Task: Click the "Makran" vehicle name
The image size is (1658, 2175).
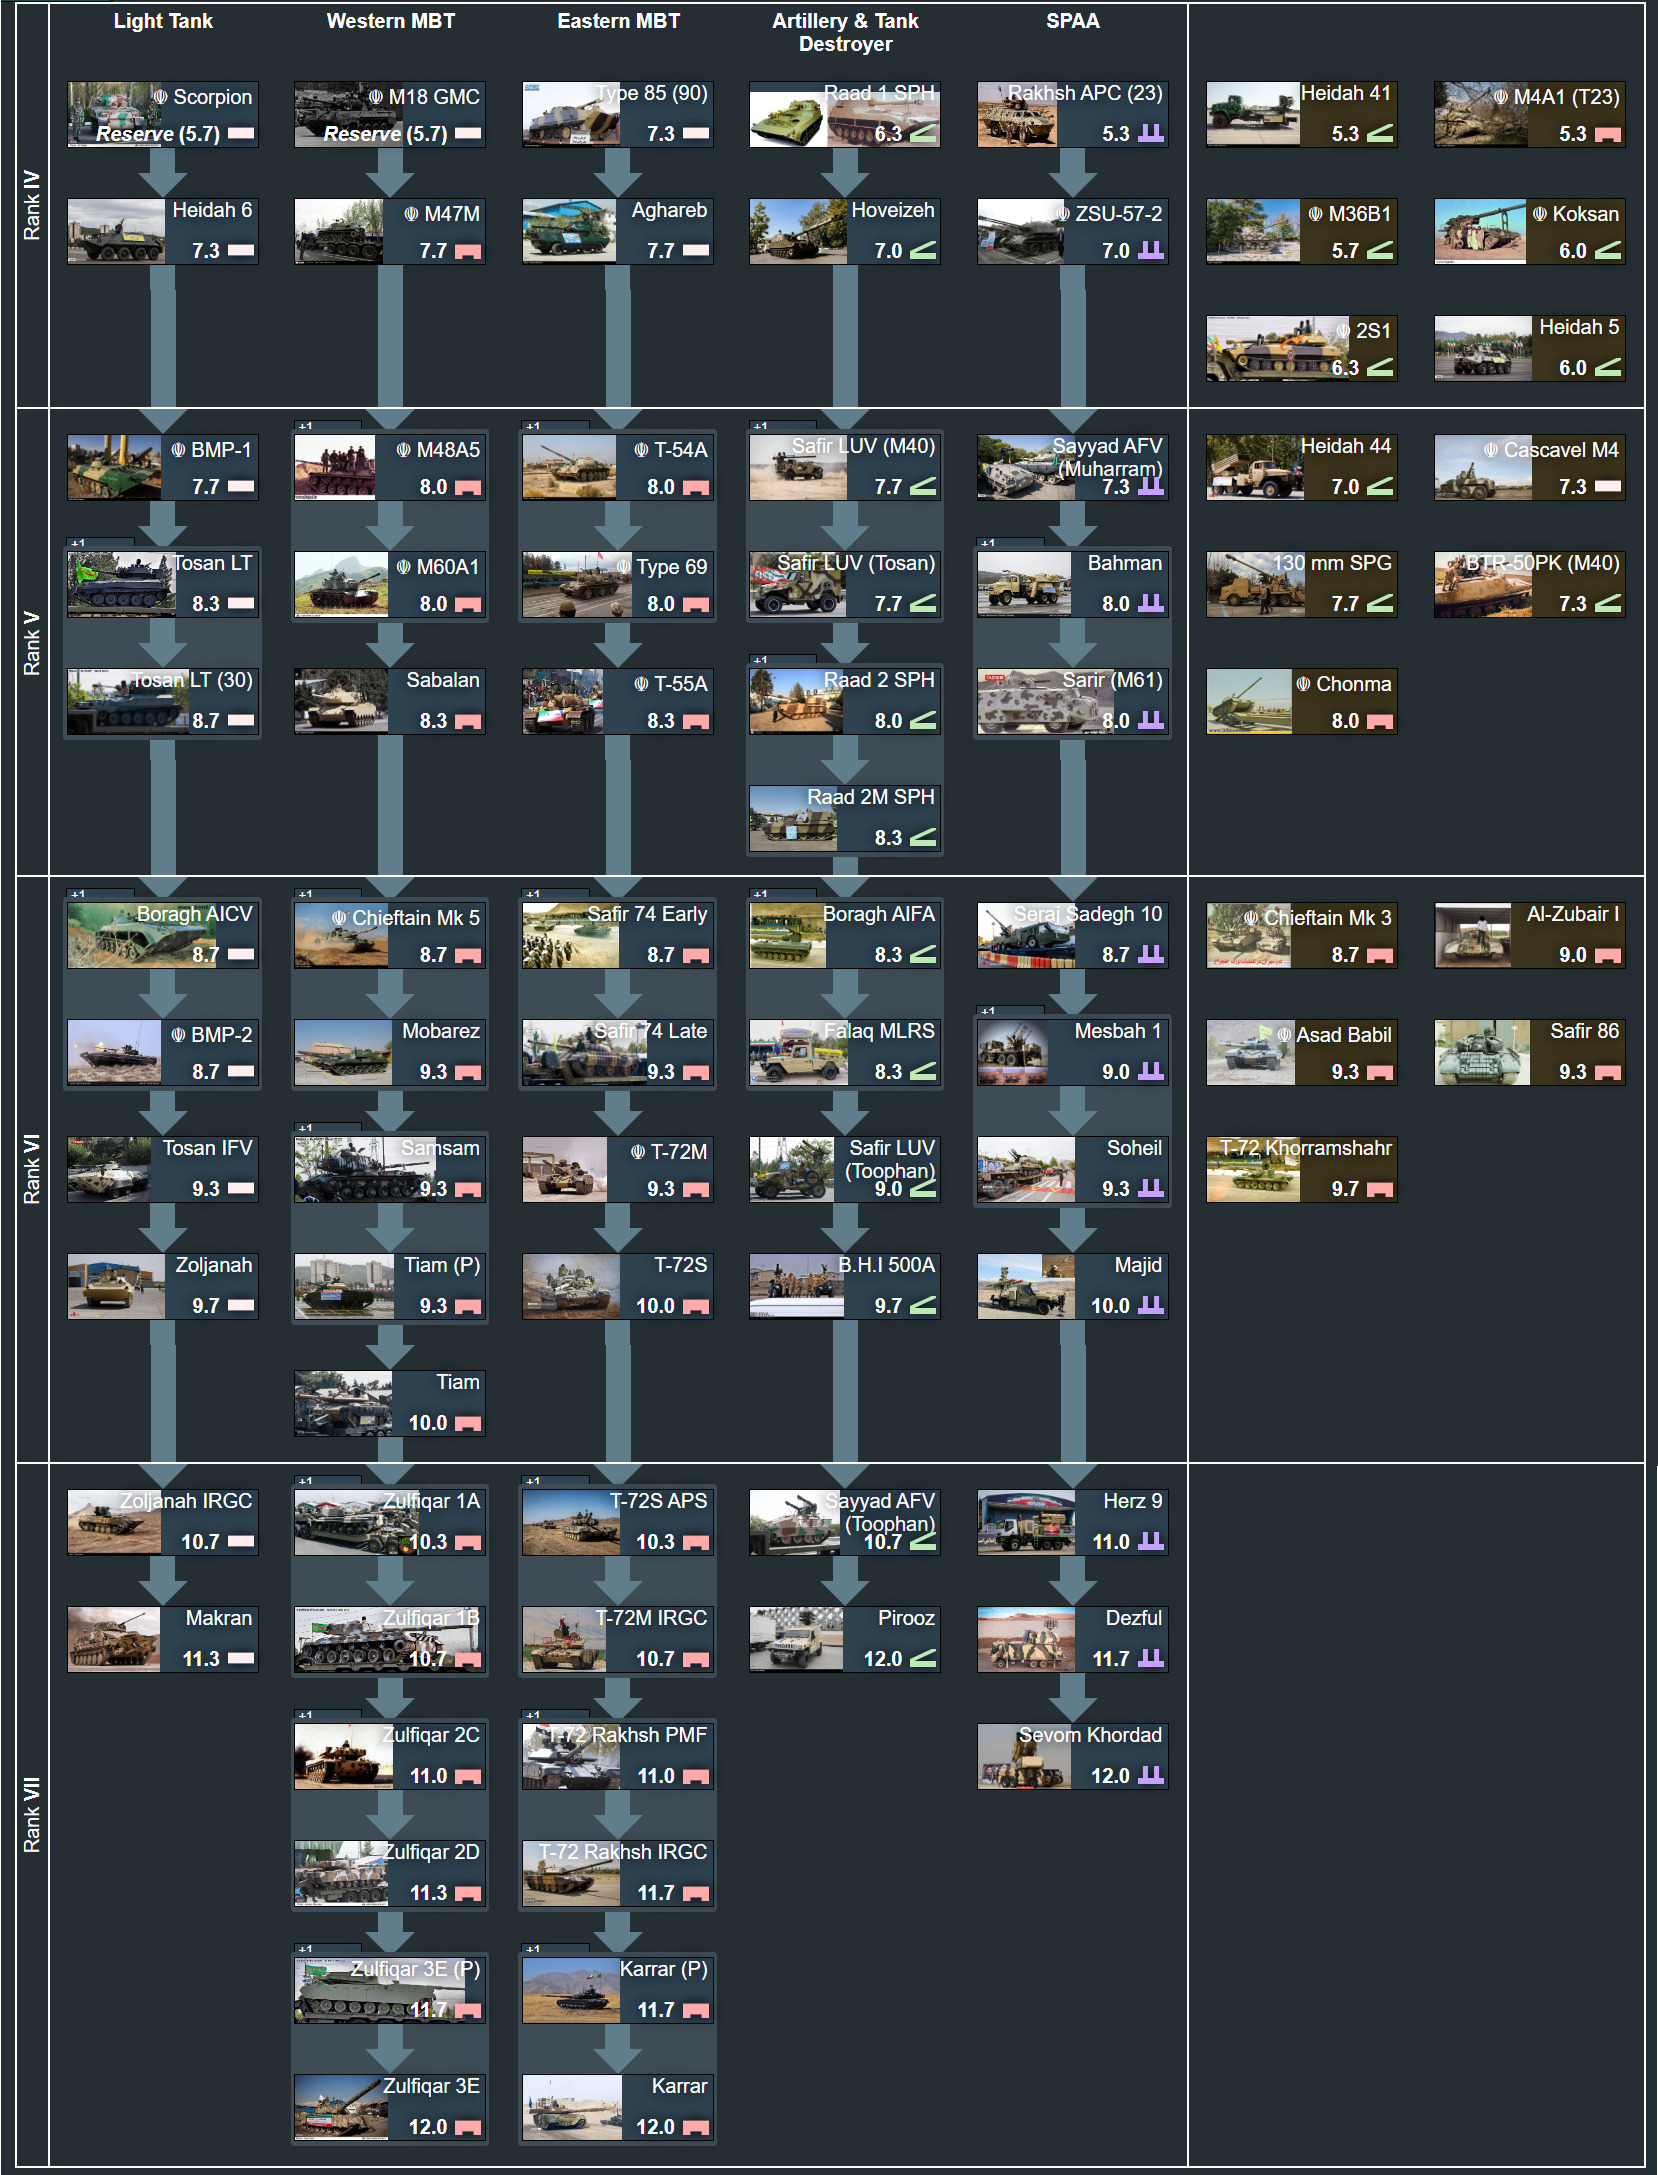Action: click(219, 1618)
